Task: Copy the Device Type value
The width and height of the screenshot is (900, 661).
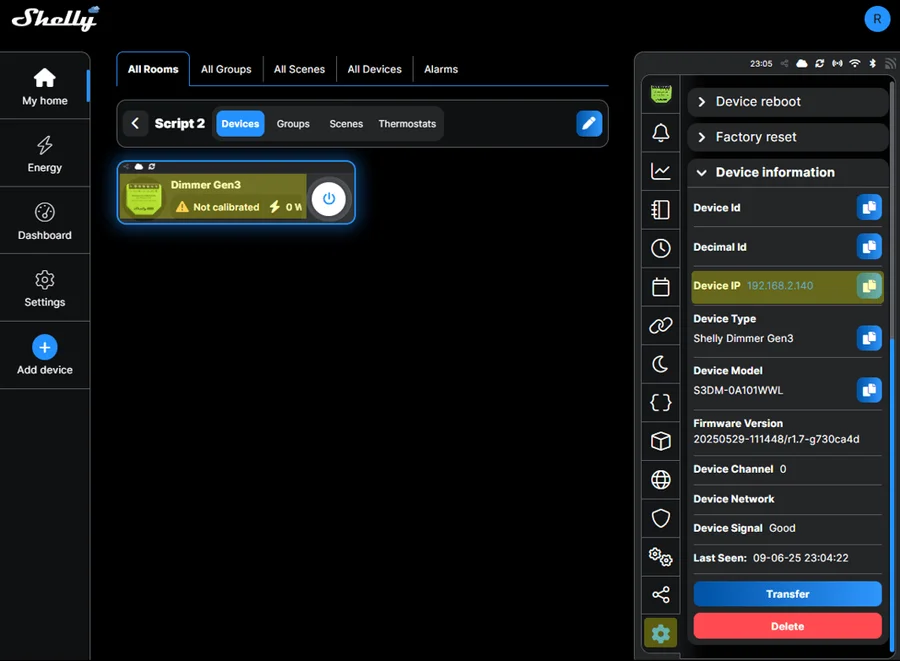Action: coord(869,338)
